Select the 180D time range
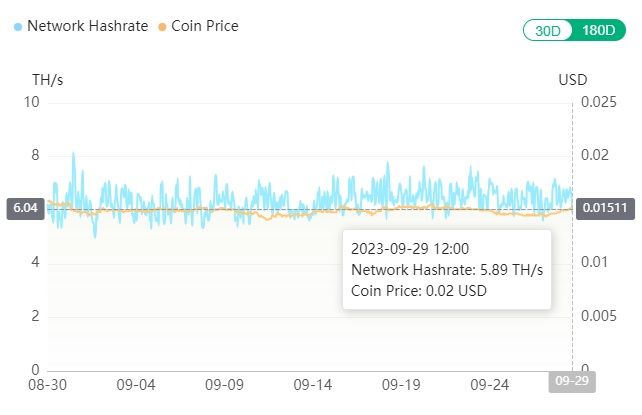 596,30
